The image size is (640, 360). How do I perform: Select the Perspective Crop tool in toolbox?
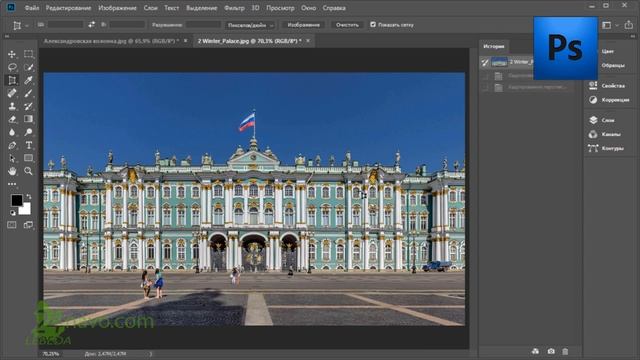click(12, 80)
